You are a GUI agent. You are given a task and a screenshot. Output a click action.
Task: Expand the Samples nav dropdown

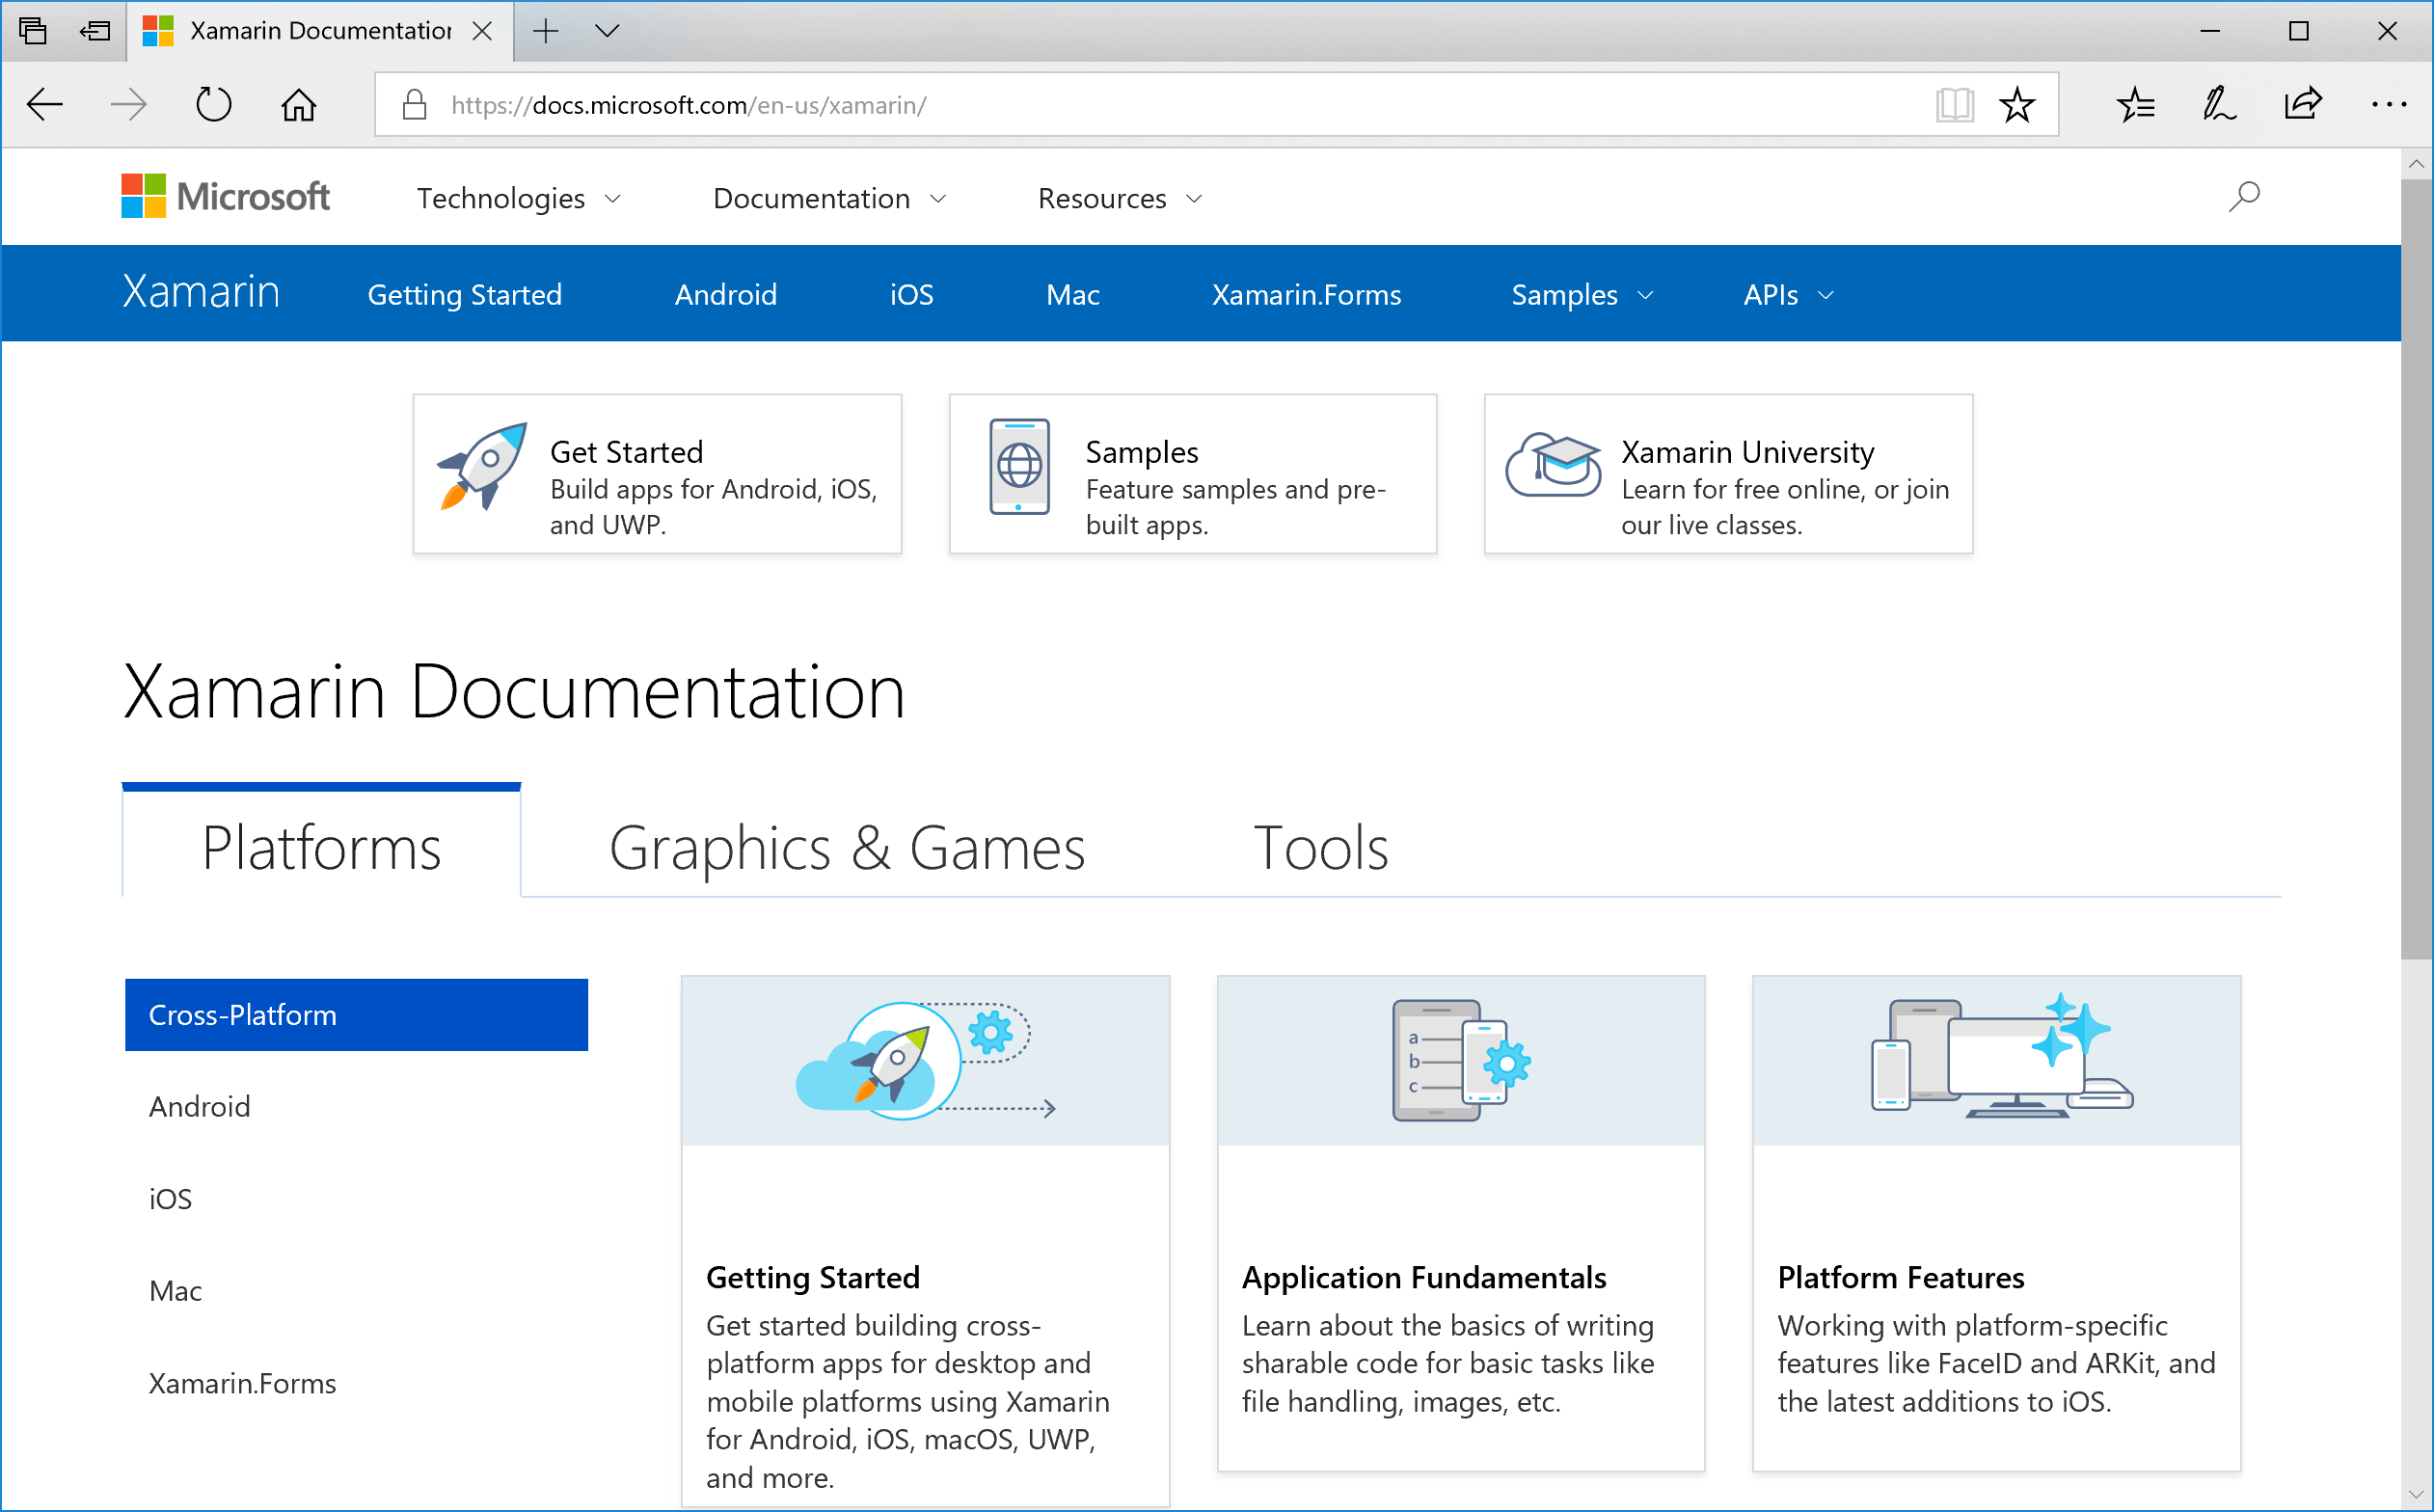[x=1581, y=295]
